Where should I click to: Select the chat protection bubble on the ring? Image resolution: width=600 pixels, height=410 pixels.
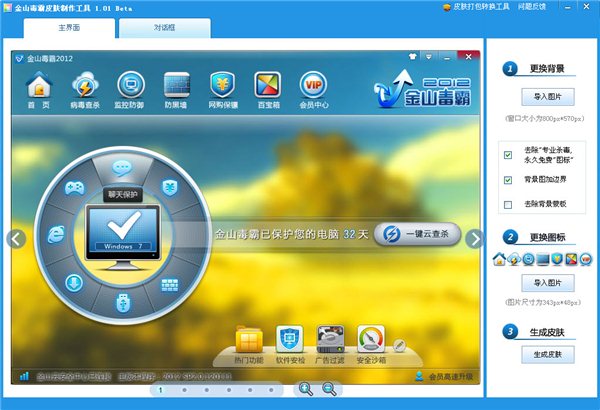pyautogui.click(x=122, y=168)
